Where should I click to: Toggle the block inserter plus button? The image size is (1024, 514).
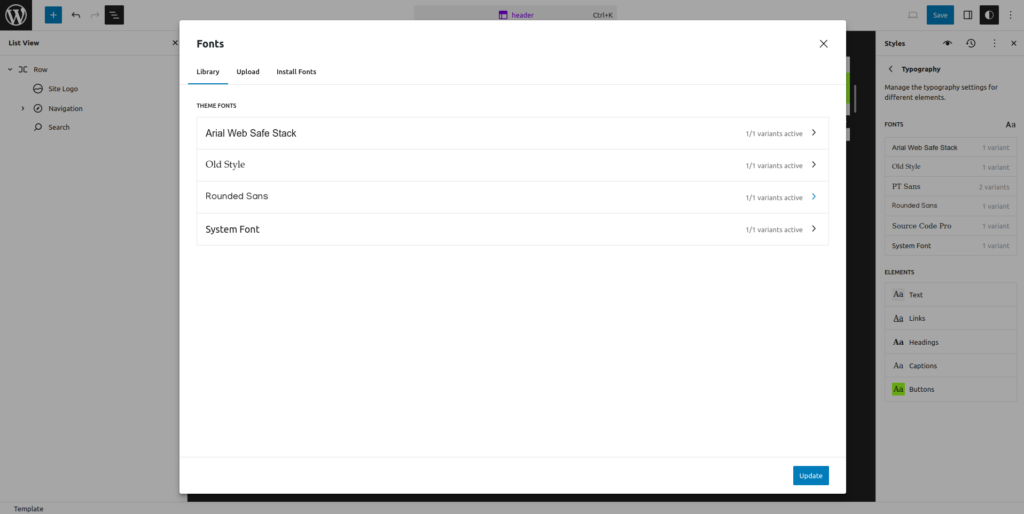coord(54,15)
